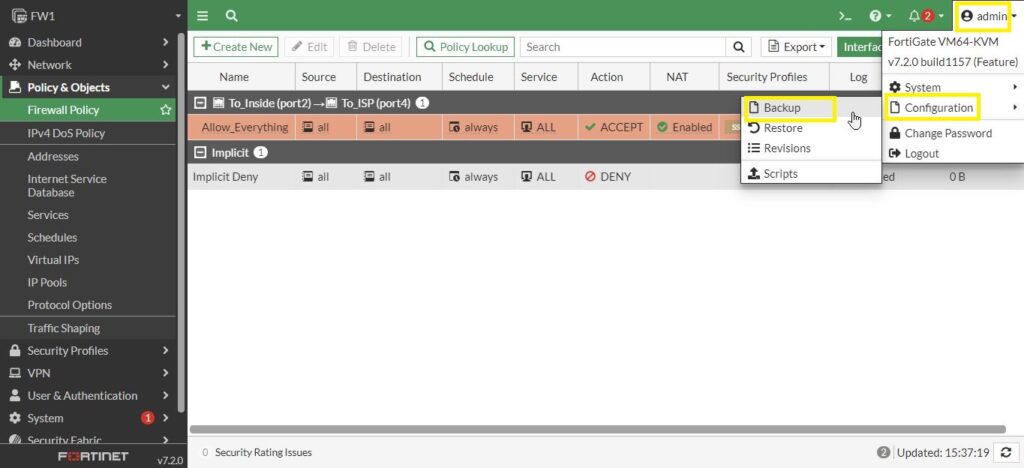Open the Export dropdown

pos(796,47)
